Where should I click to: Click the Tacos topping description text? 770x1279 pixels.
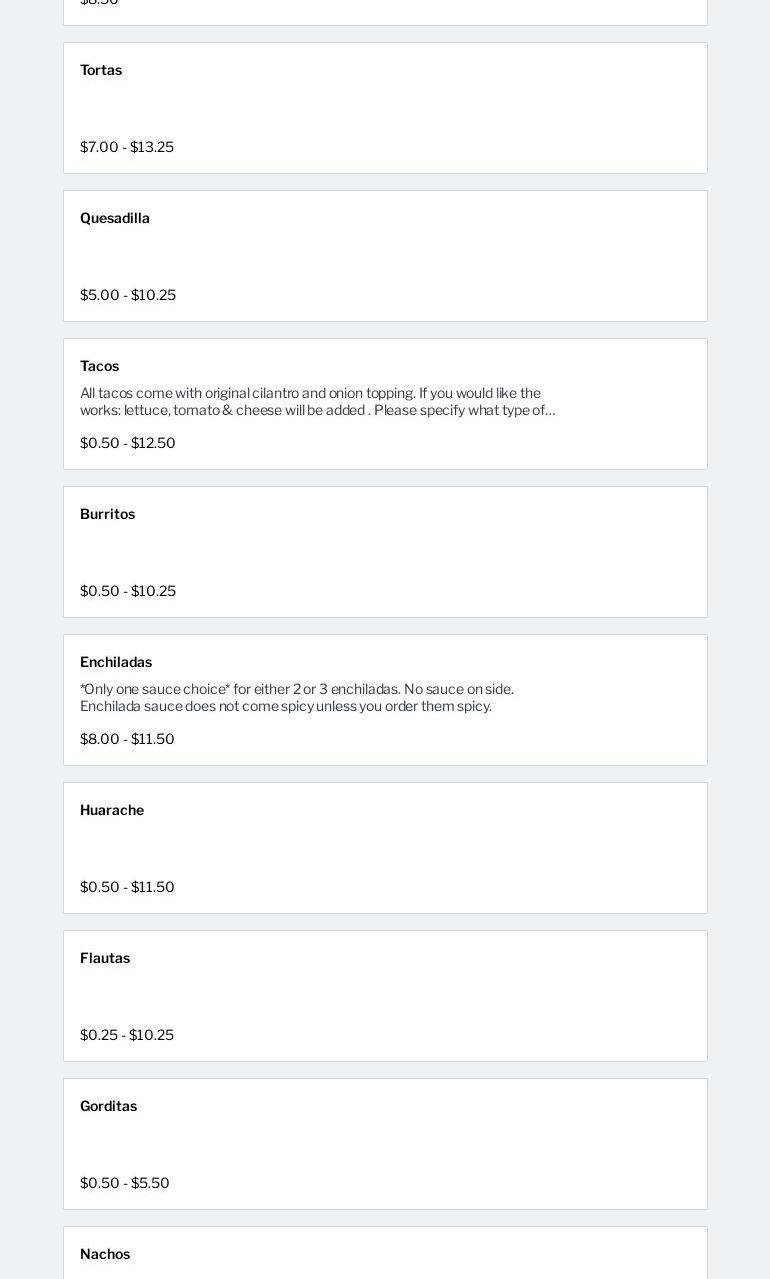[x=317, y=402]
